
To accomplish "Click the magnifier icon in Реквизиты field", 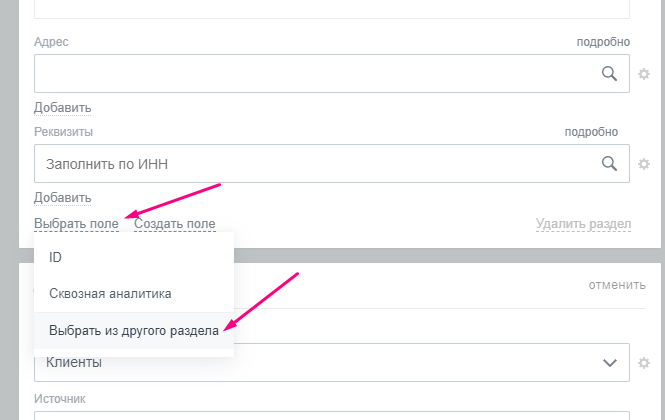I will pos(609,164).
